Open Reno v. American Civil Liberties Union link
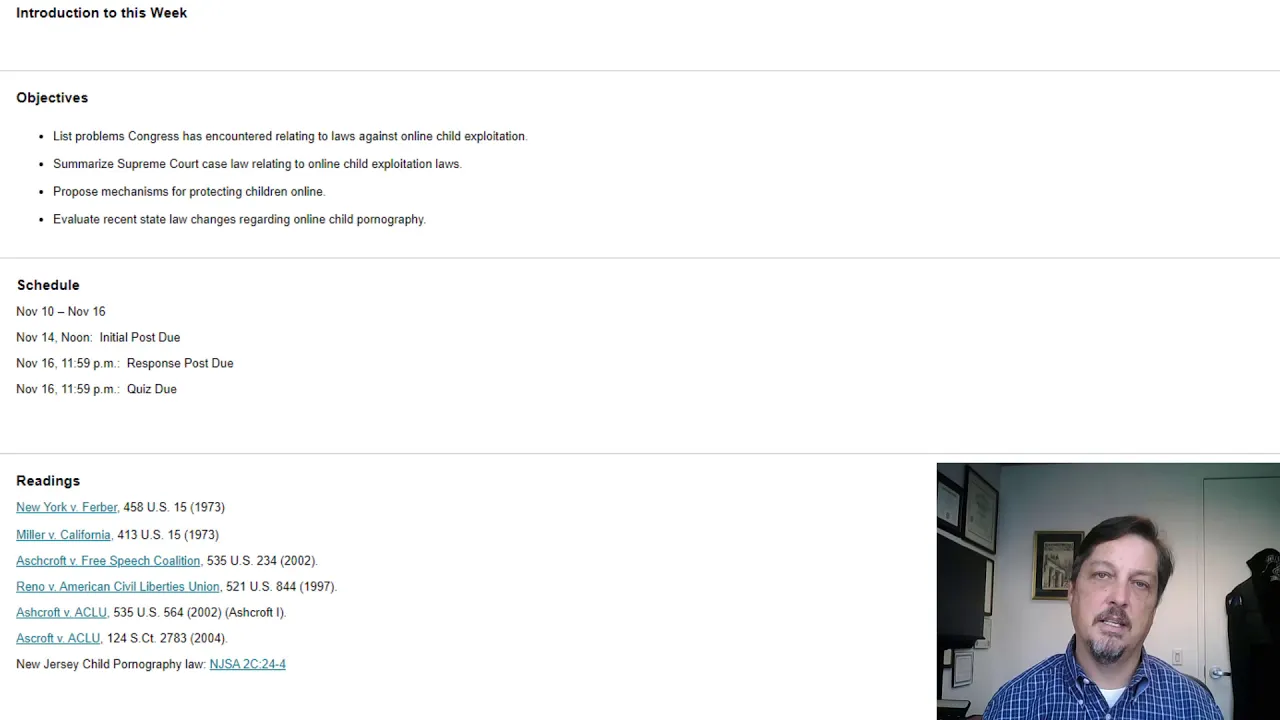 pos(118,587)
